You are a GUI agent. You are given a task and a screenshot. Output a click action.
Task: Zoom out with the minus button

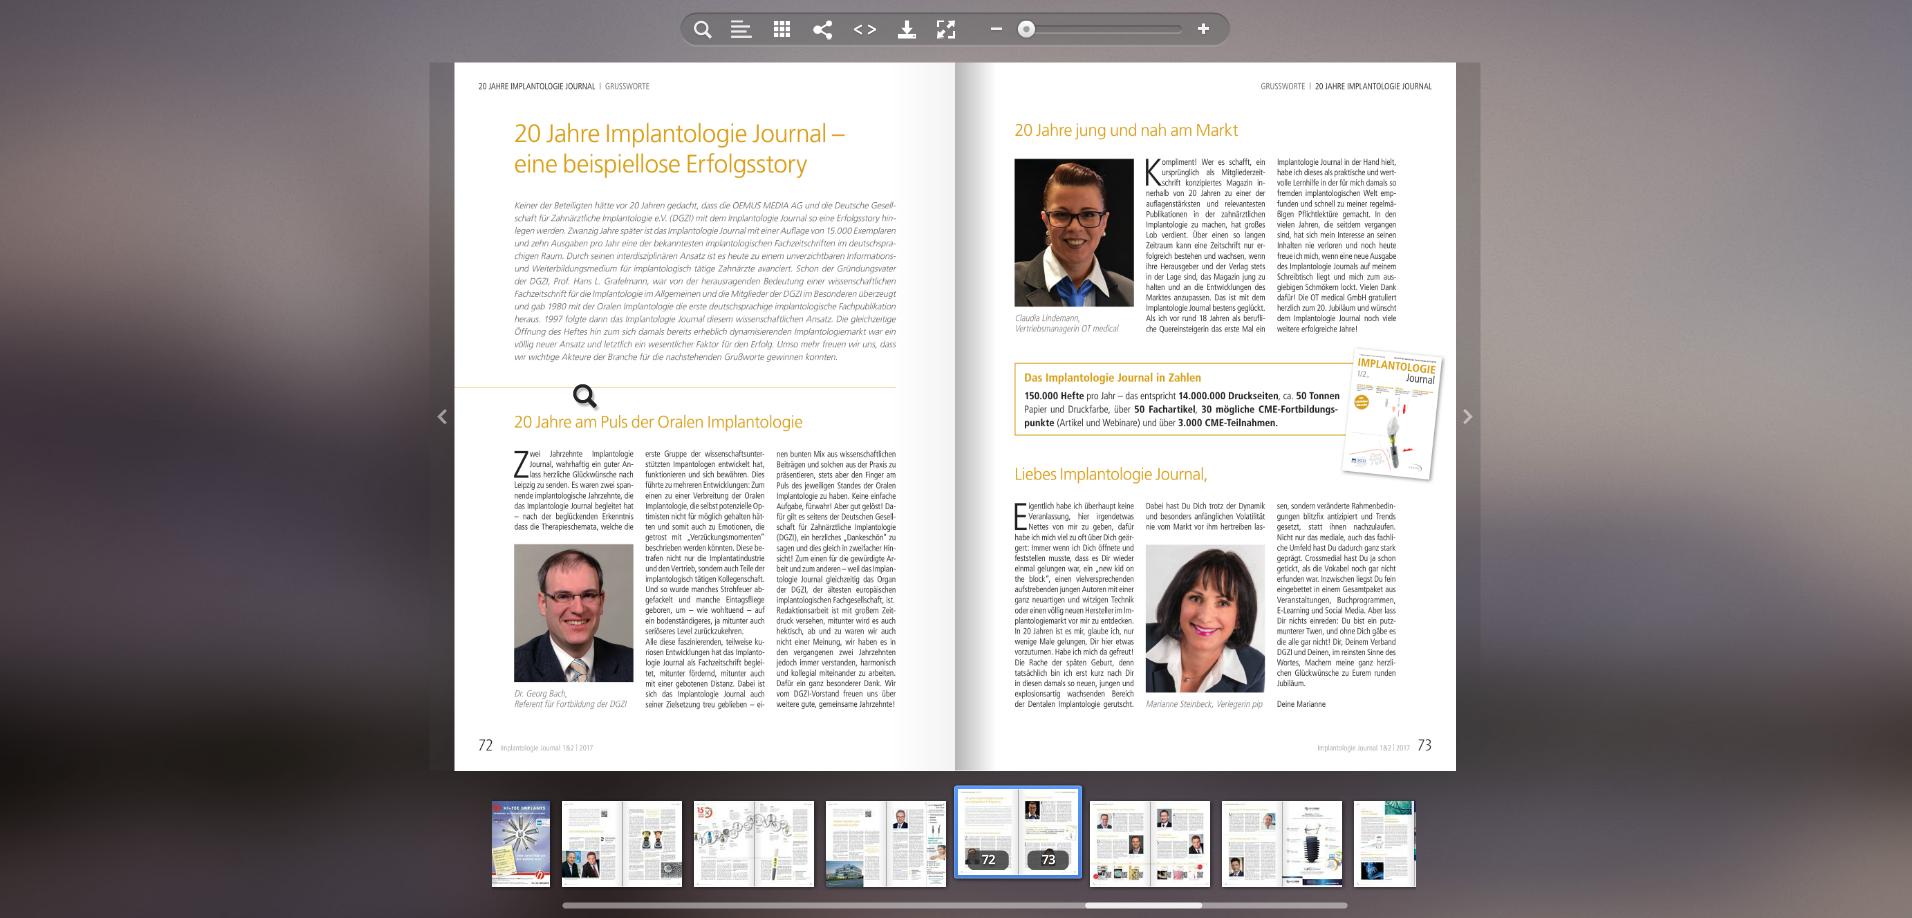pos(996,29)
